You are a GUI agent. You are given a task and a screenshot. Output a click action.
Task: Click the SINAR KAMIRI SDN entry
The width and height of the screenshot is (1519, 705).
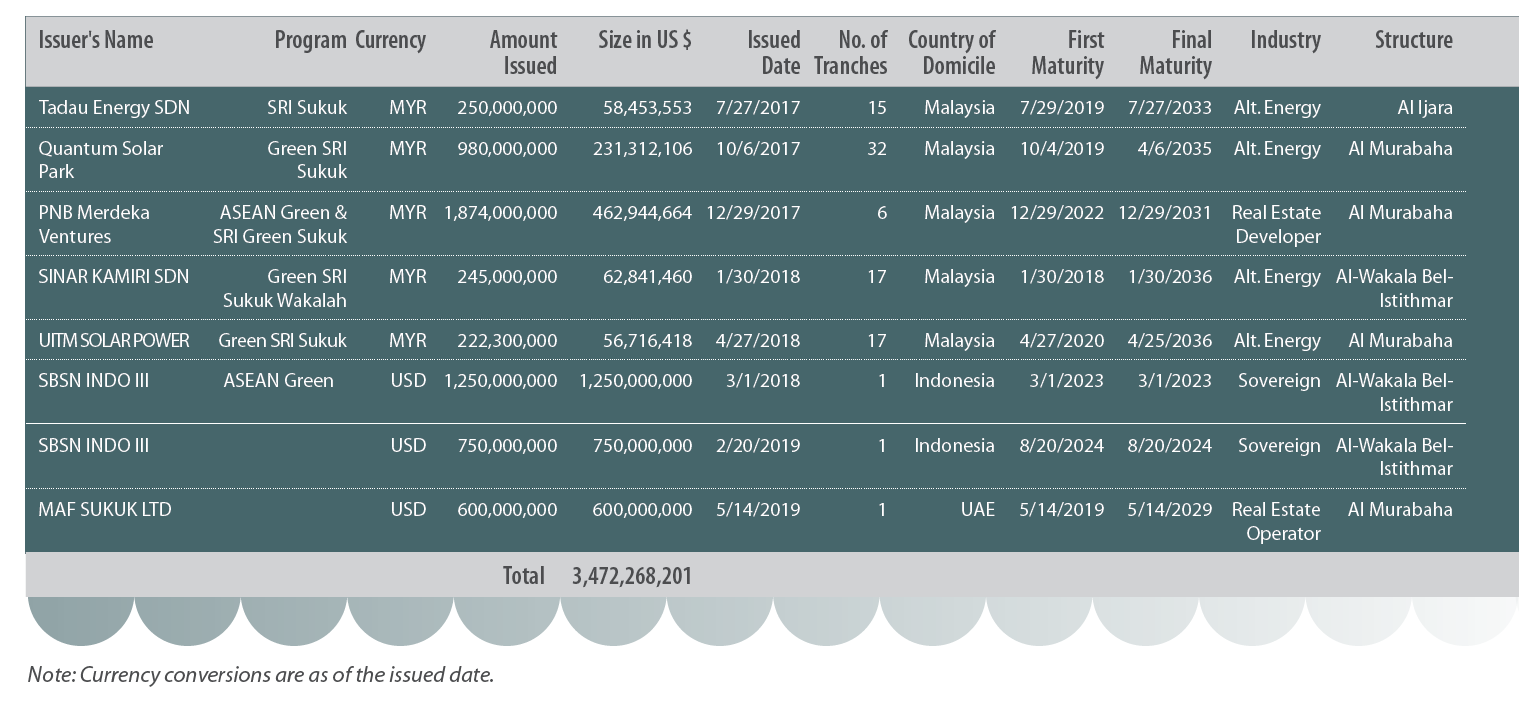pyautogui.click(x=114, y=276)
